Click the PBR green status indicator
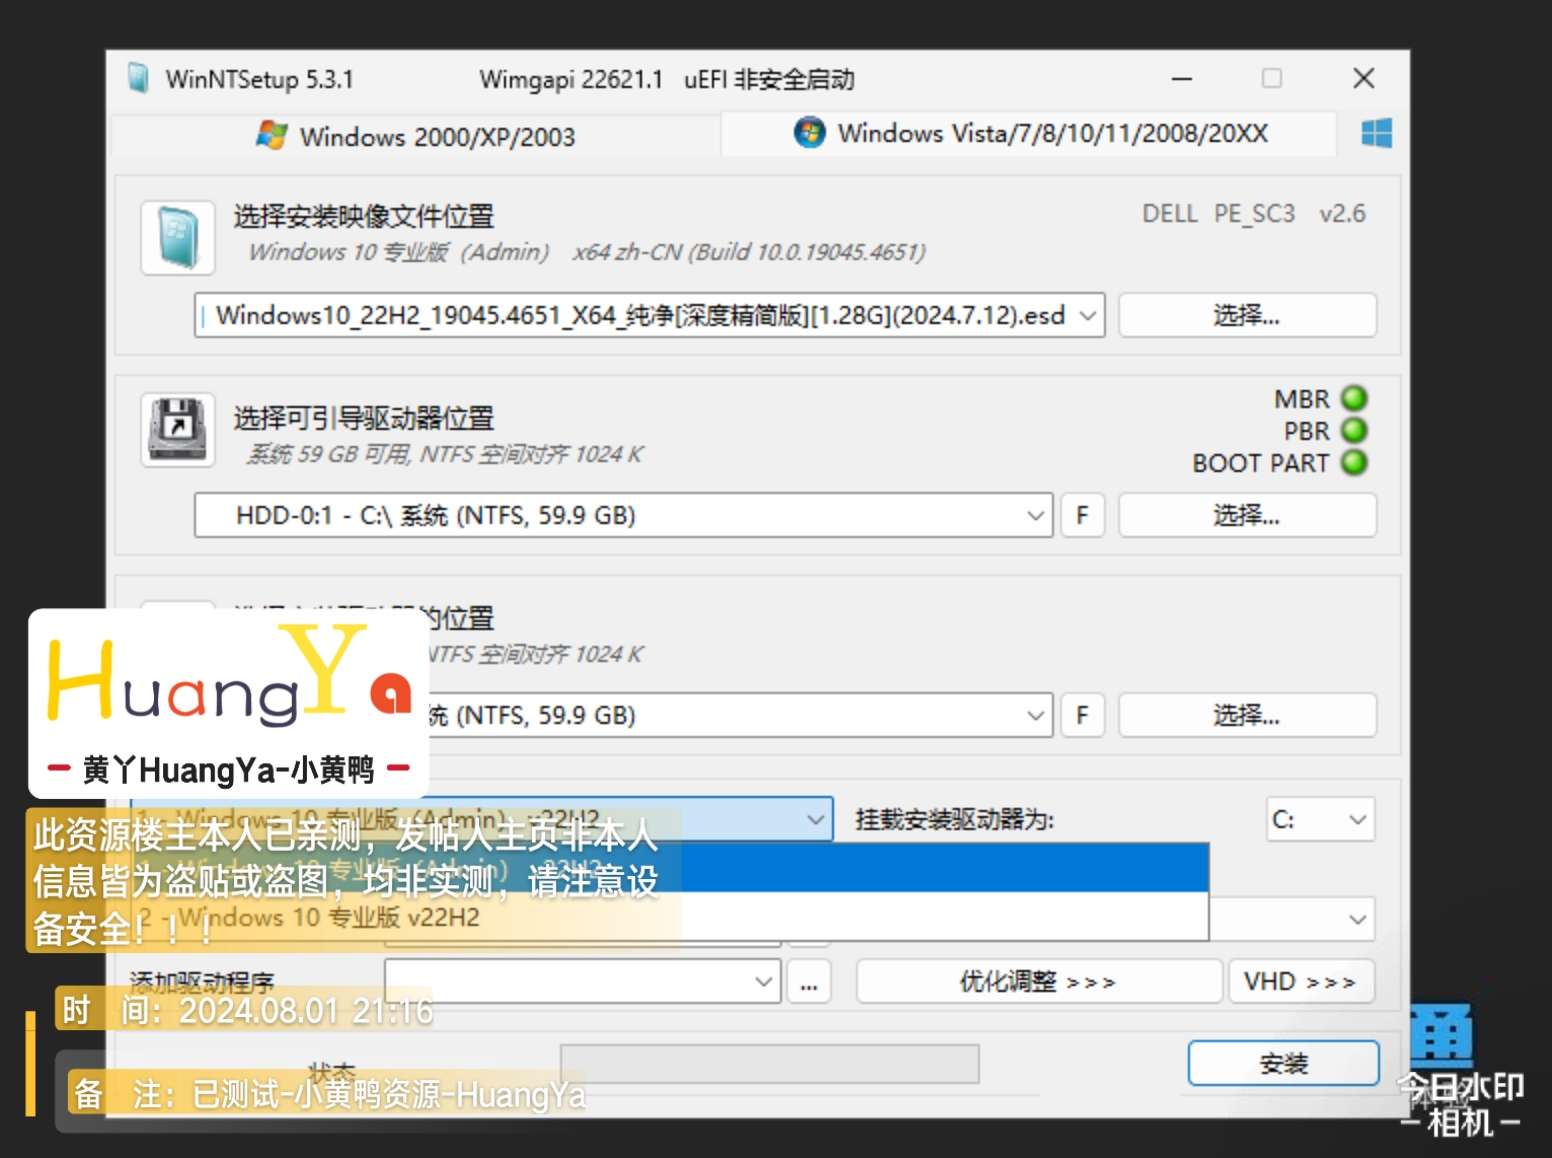This screenshot has width=1552, height=1158. (x=1354, y=431)
